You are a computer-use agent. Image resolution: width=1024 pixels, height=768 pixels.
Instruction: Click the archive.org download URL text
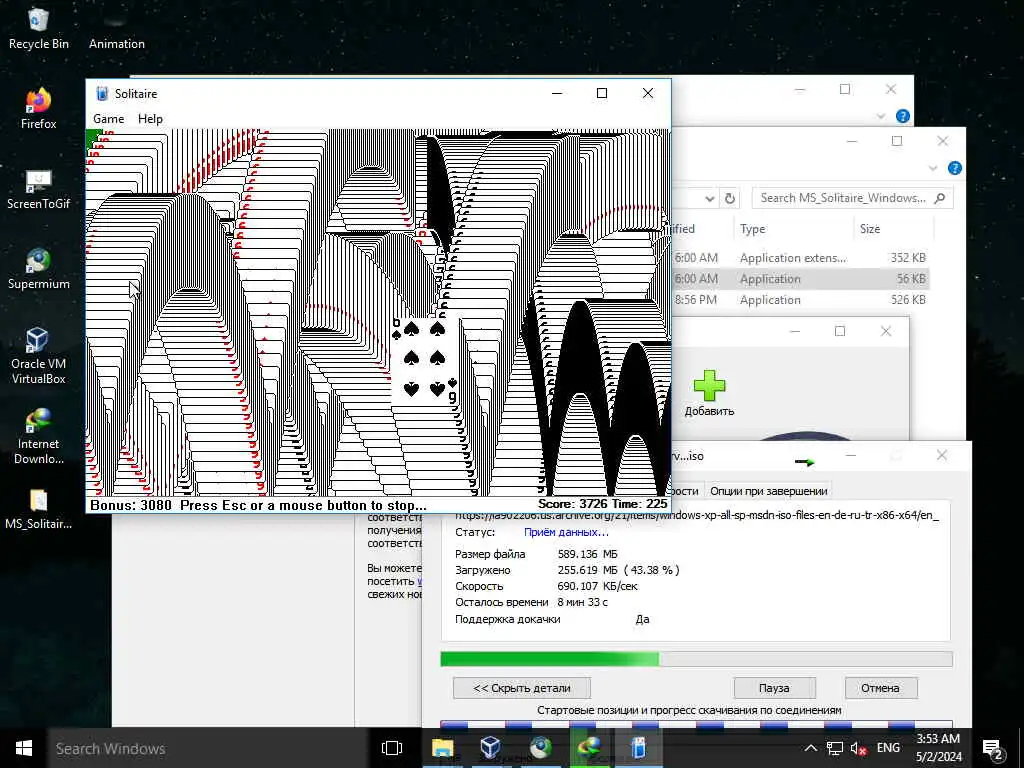[x=697, y=515]
